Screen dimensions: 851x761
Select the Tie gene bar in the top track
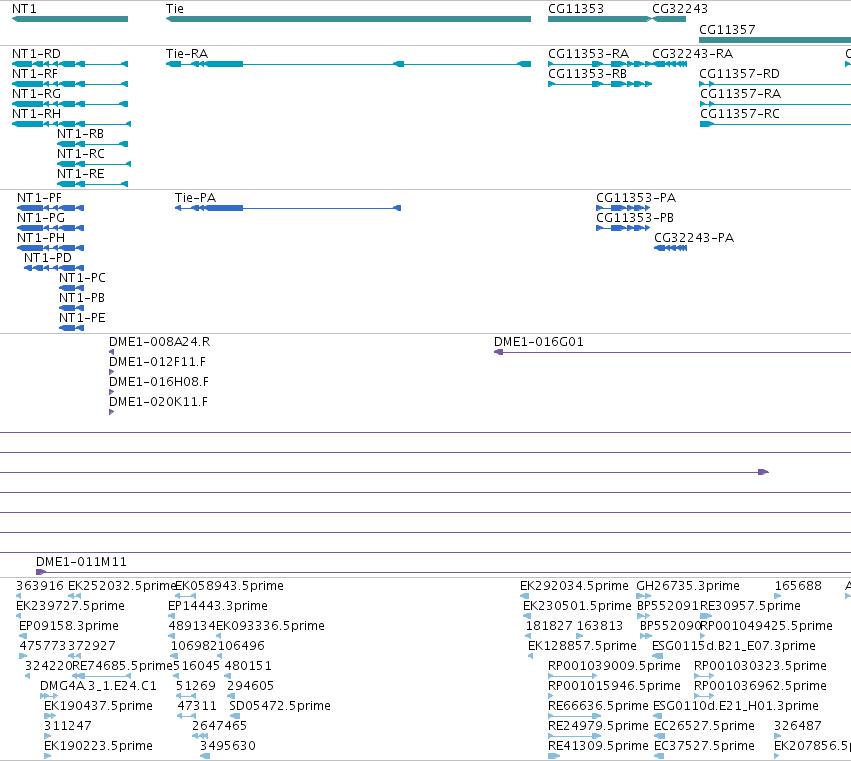click(348, 19)
